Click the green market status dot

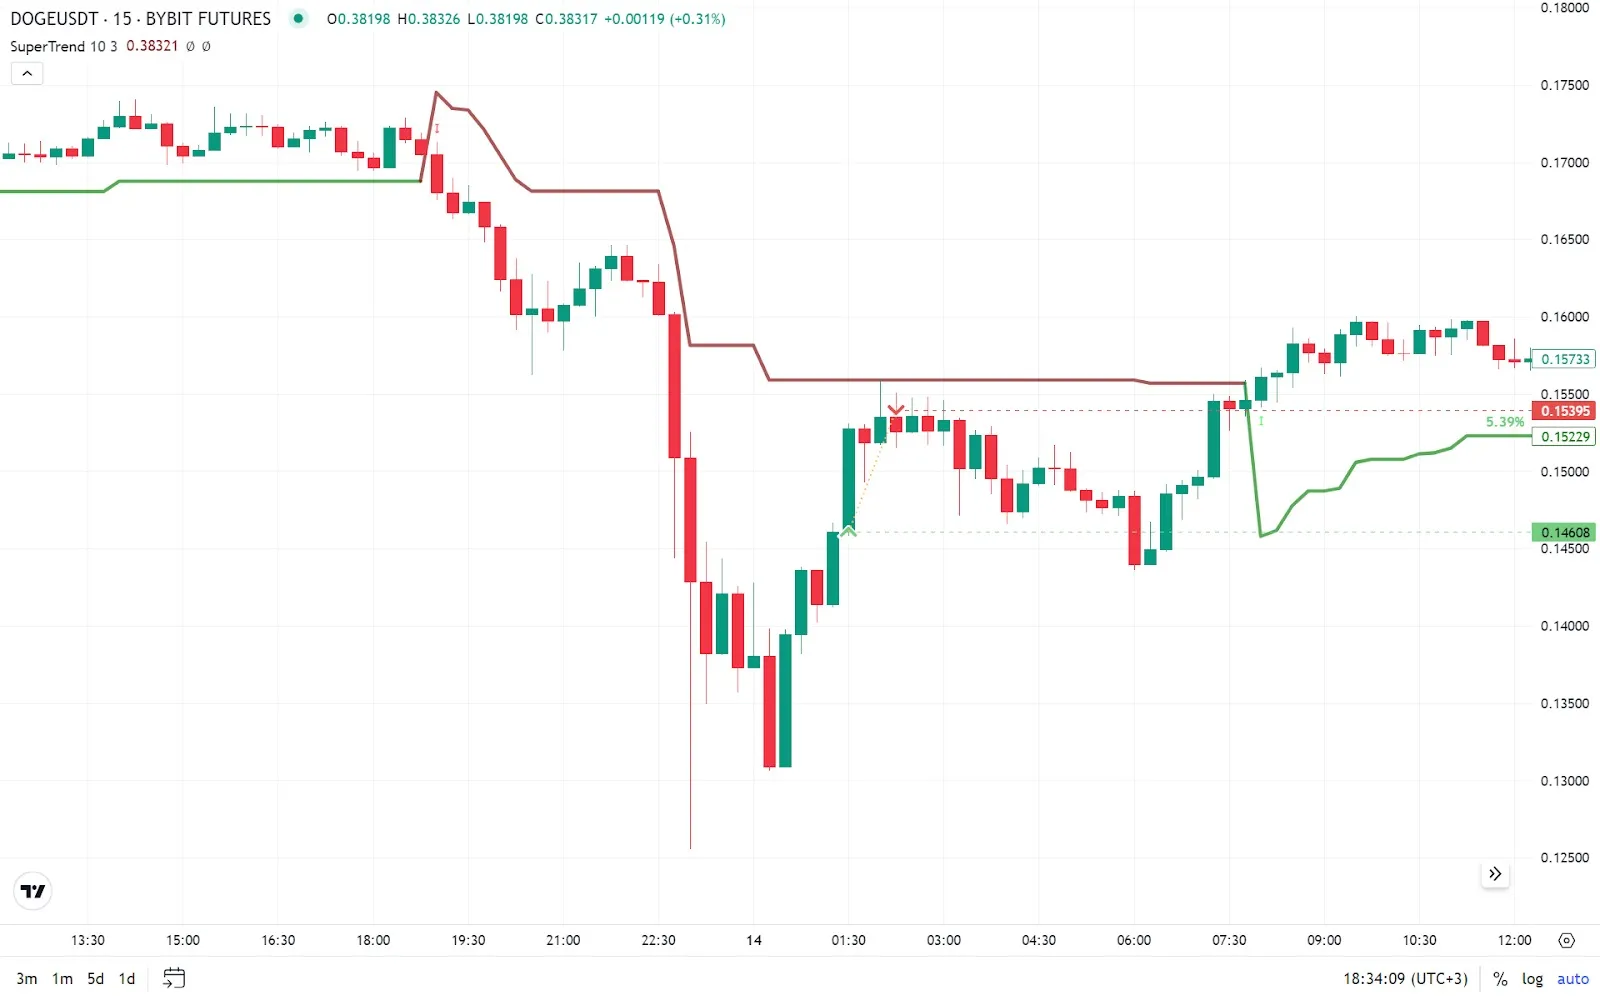[x=298, y=18]
